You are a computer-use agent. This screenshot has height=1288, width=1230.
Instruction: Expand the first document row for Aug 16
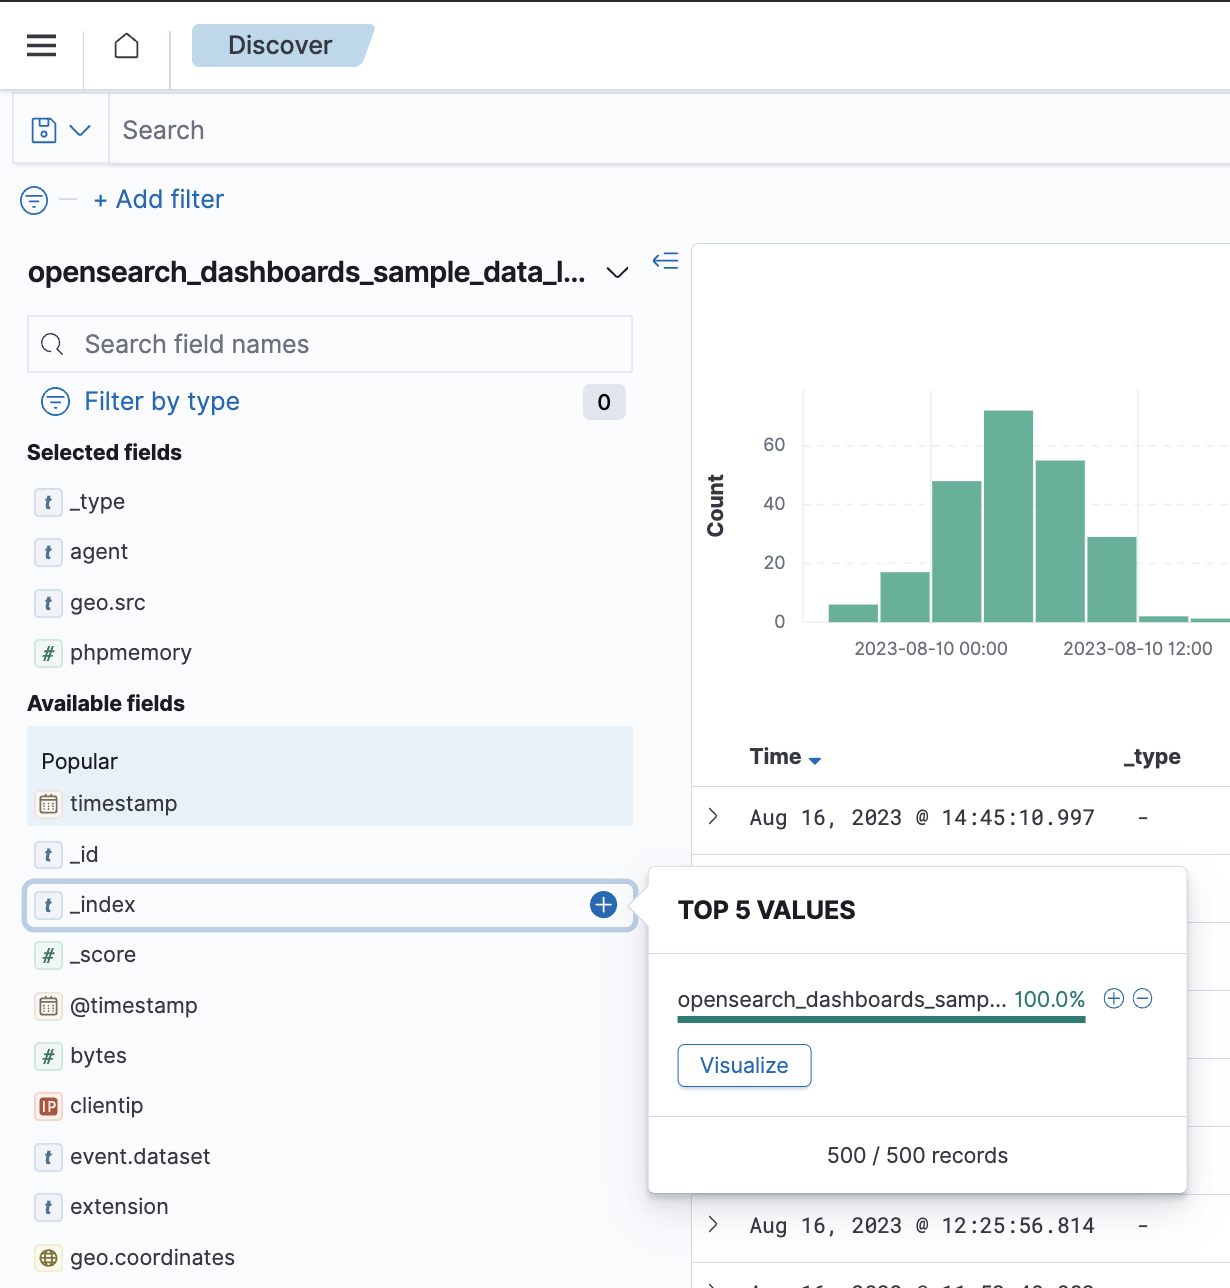coord(713,817)
